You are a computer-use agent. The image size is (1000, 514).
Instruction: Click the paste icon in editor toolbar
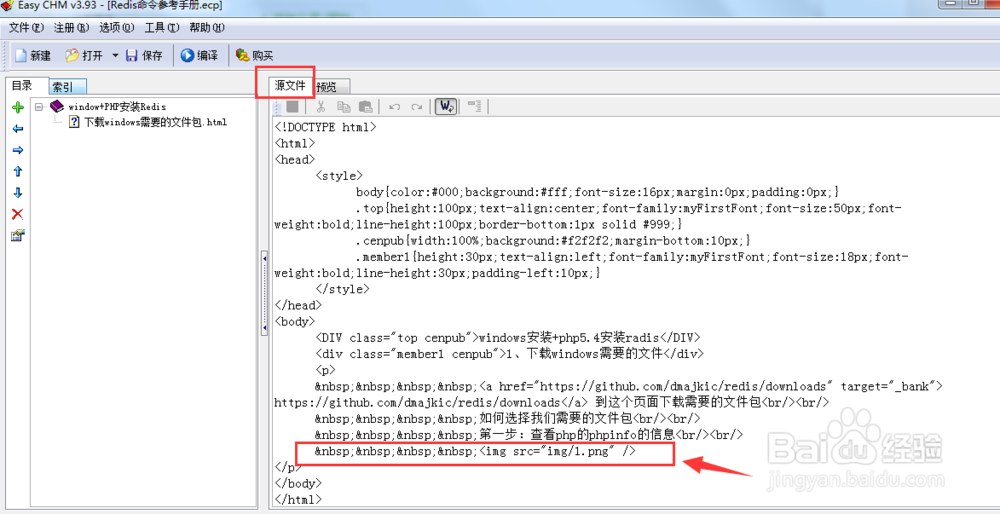[x=365, y=106]
